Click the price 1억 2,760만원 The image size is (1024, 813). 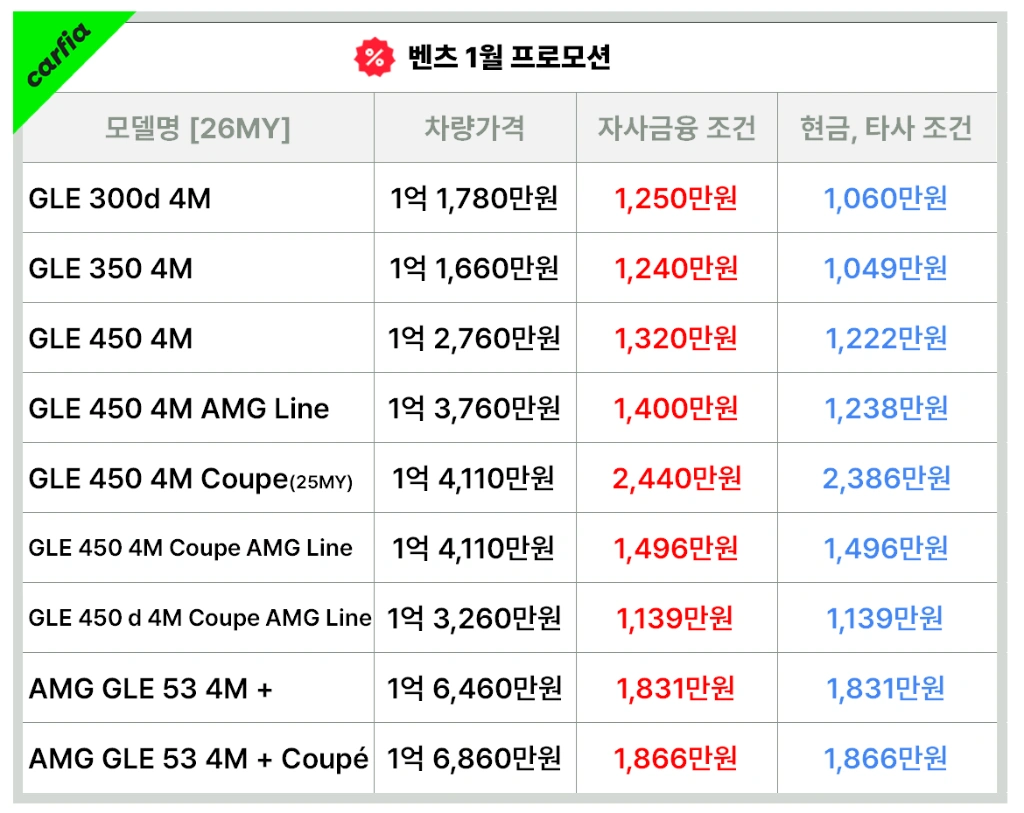pyautogui.click(x=474, y=338)
